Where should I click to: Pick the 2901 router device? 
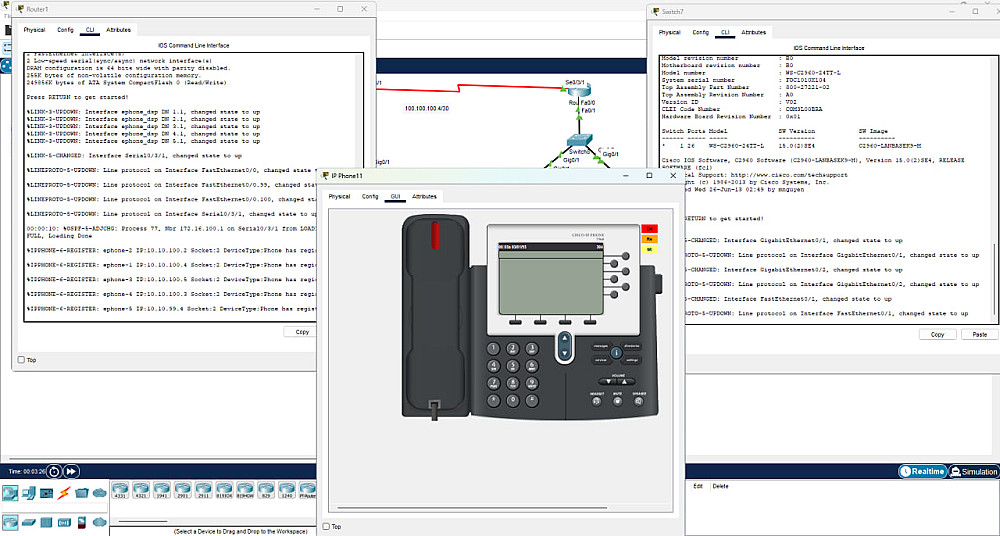pos(182,490)
